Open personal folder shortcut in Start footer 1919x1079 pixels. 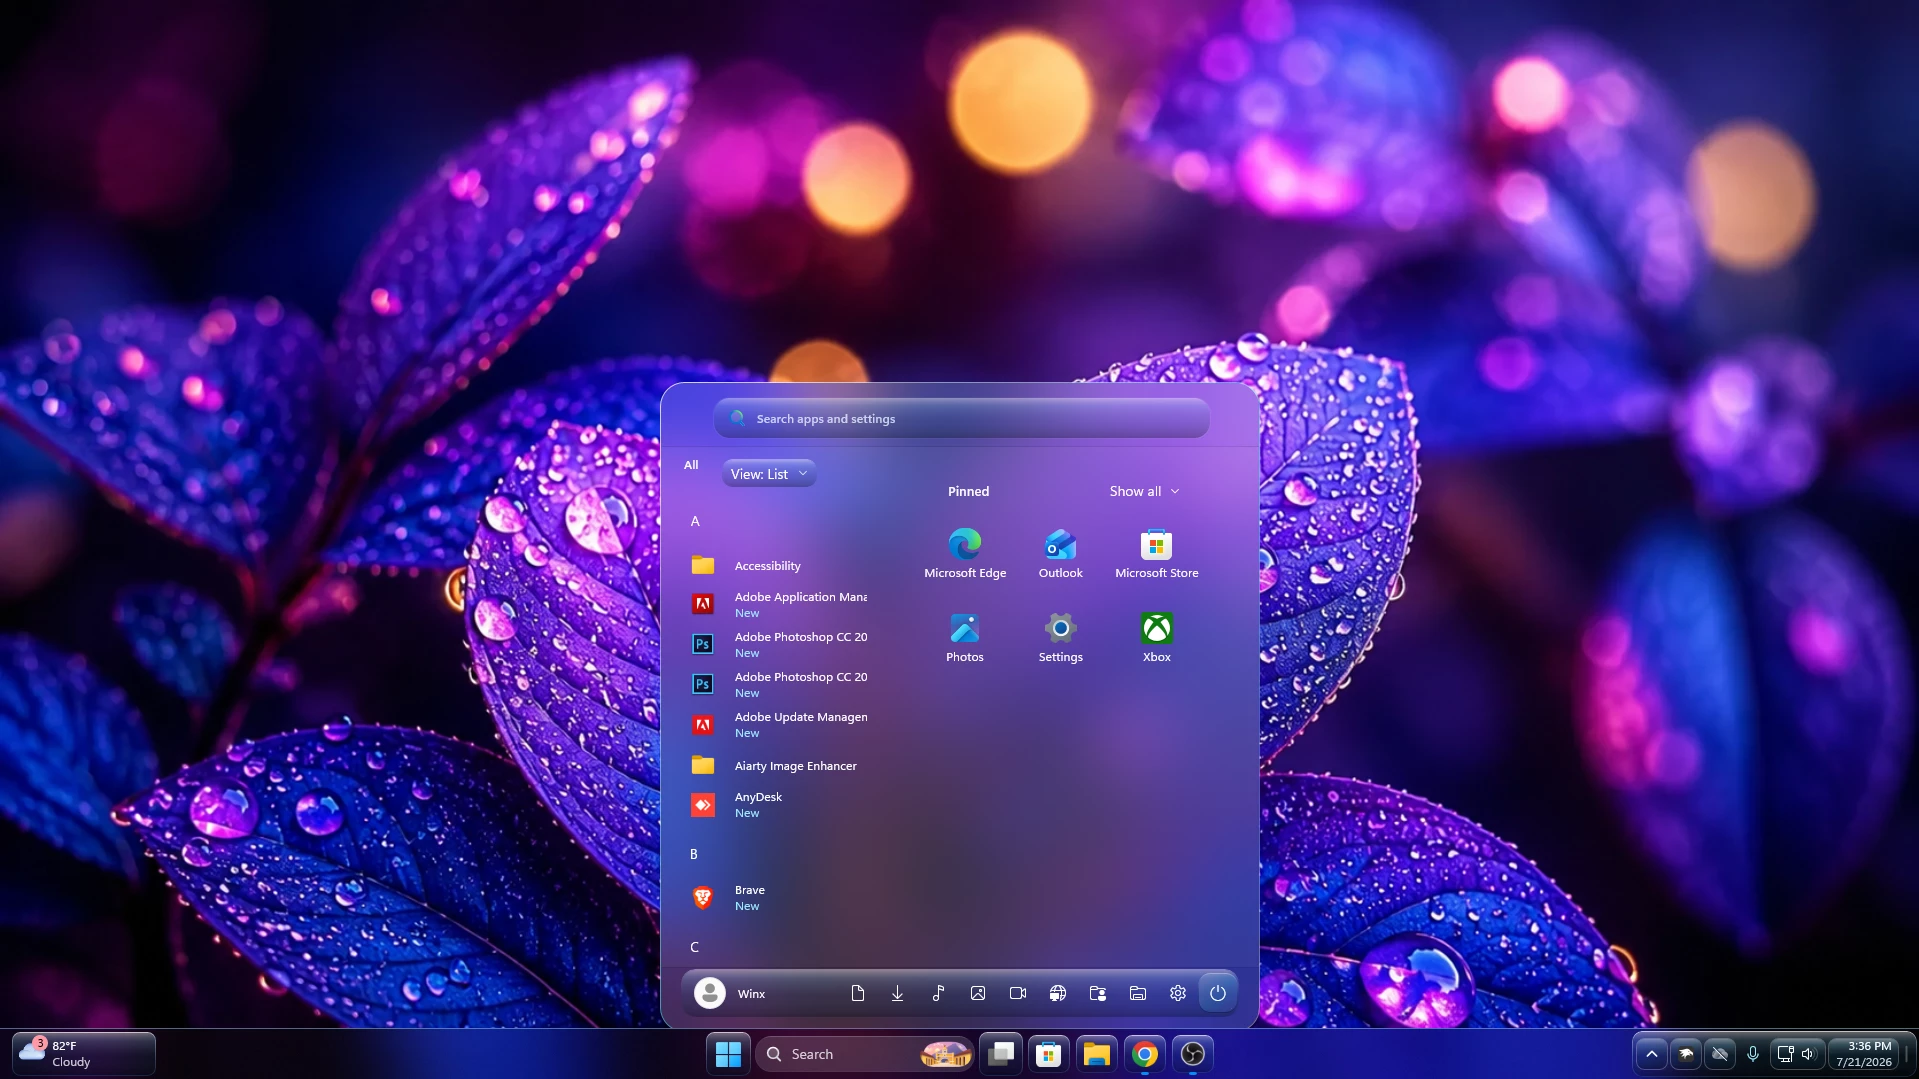pos(1097,993)
